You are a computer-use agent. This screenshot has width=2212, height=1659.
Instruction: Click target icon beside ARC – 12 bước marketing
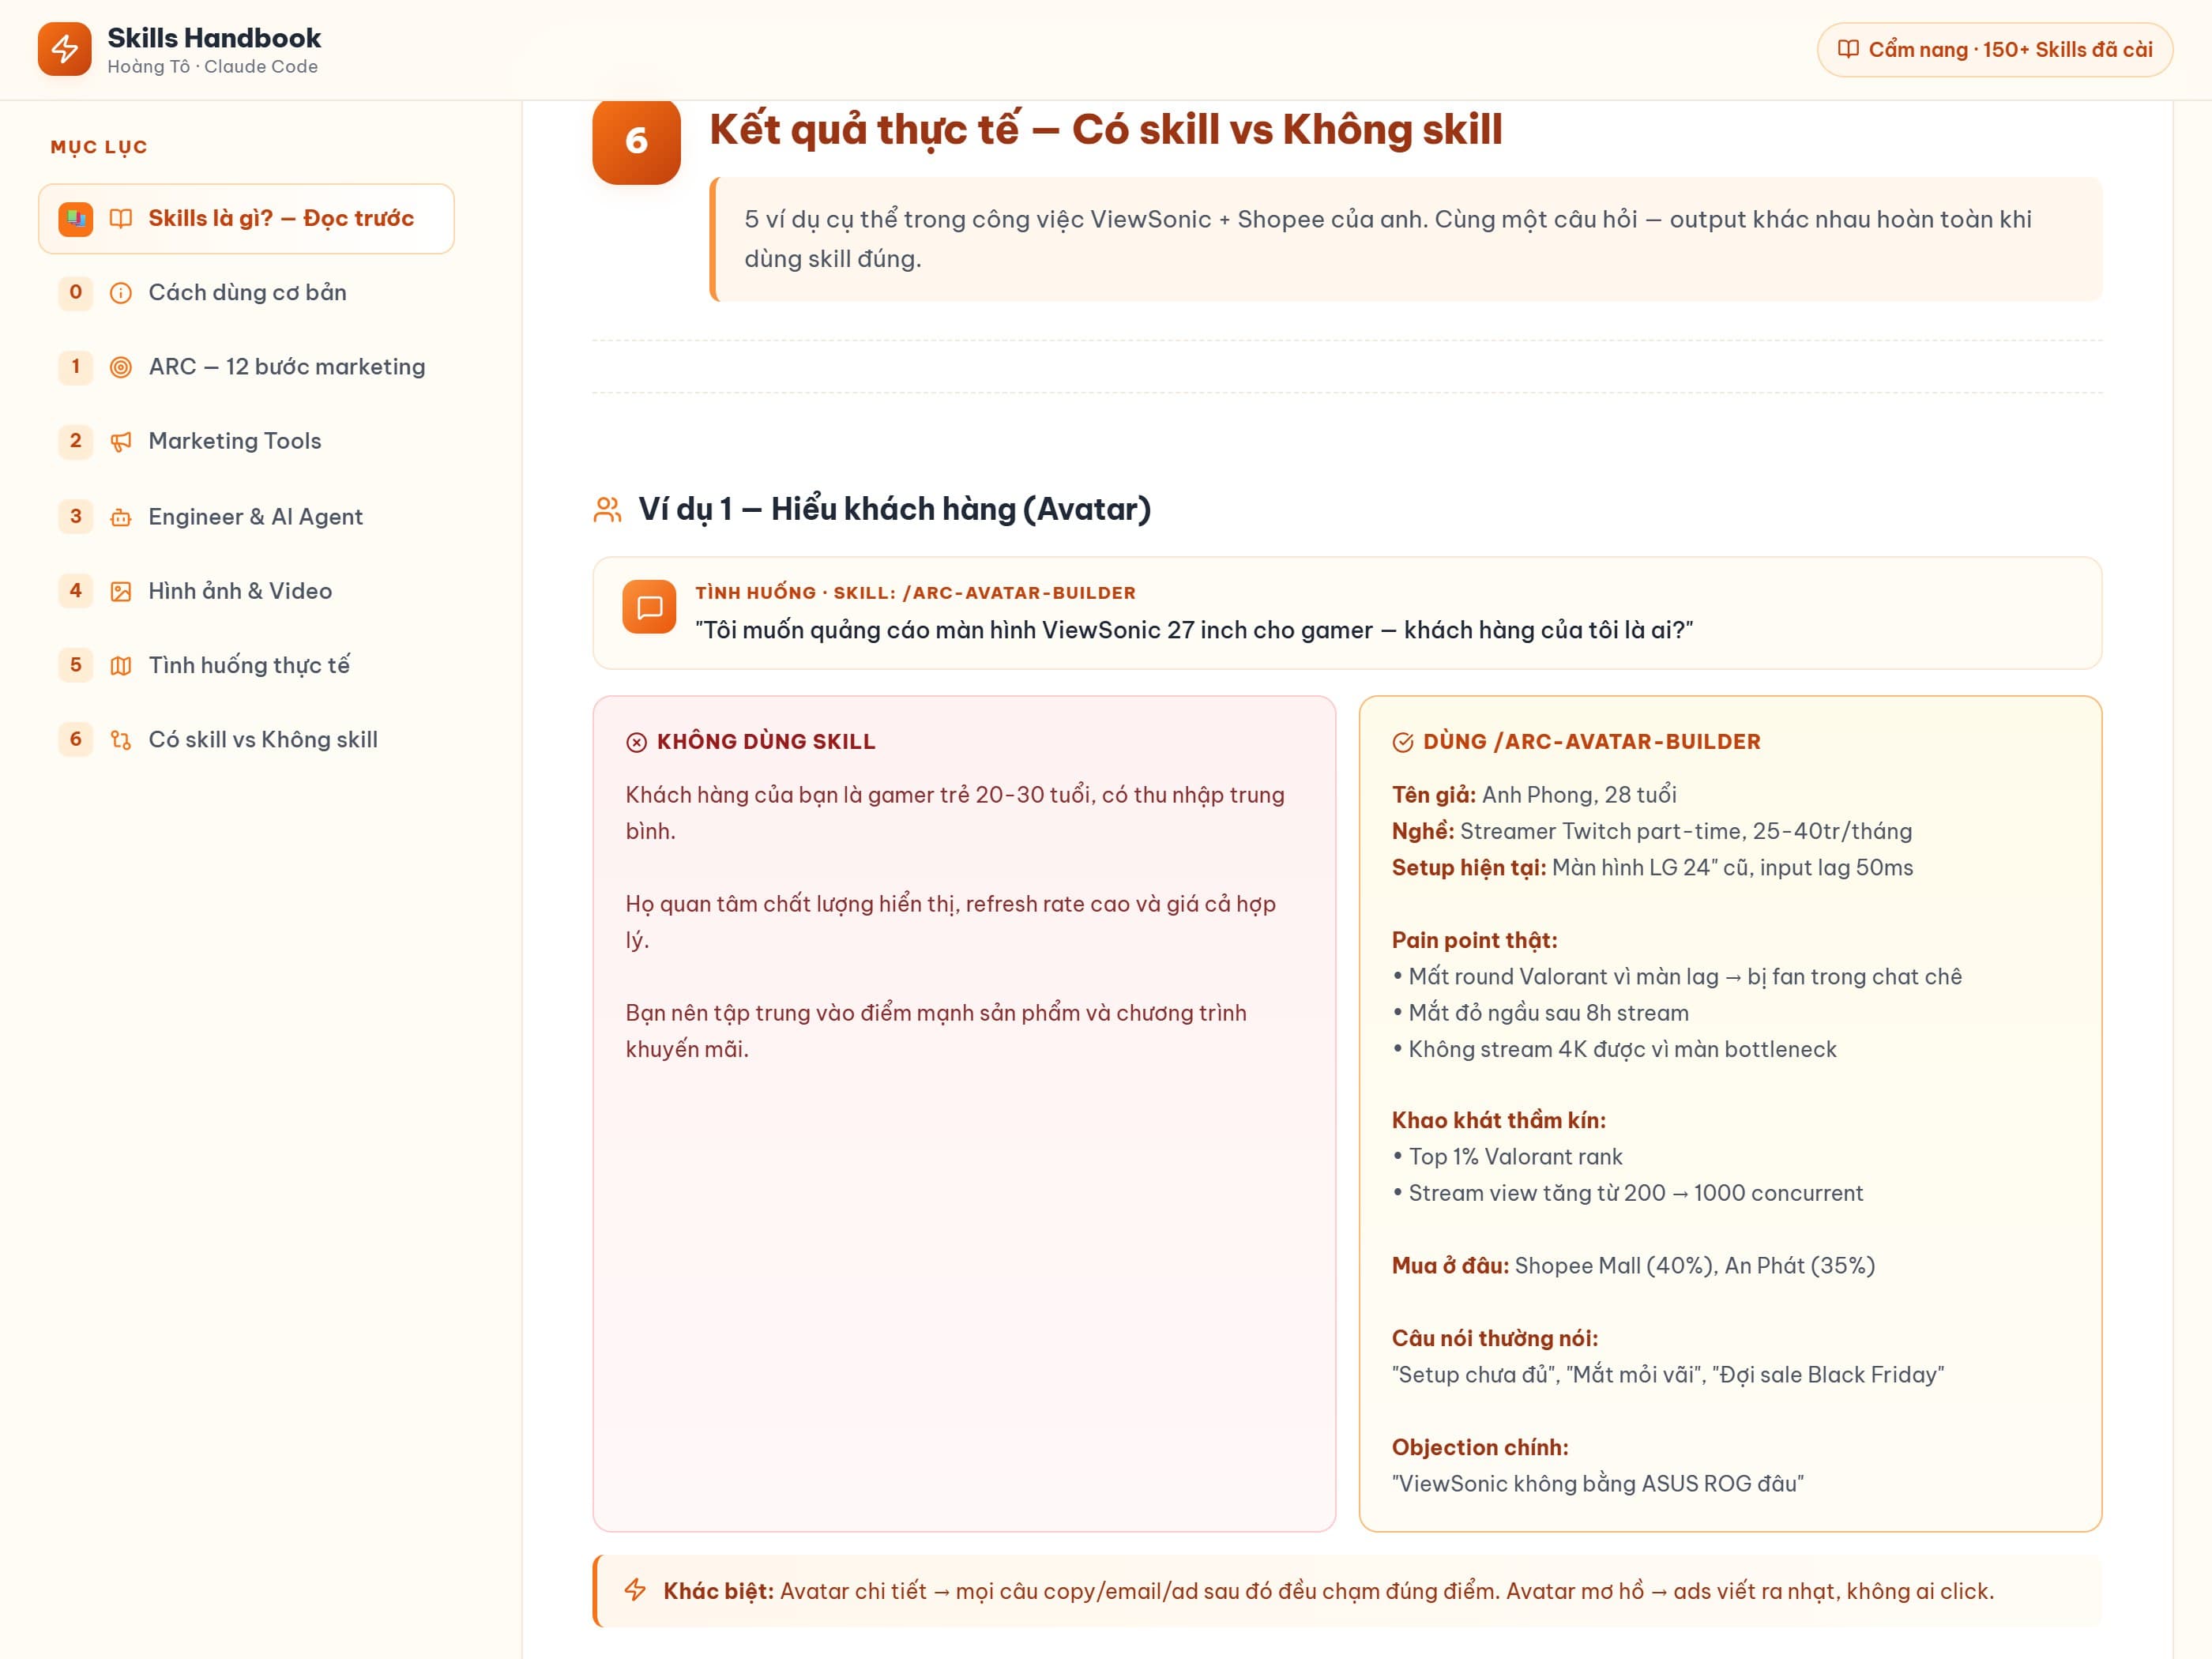point(121,367)
